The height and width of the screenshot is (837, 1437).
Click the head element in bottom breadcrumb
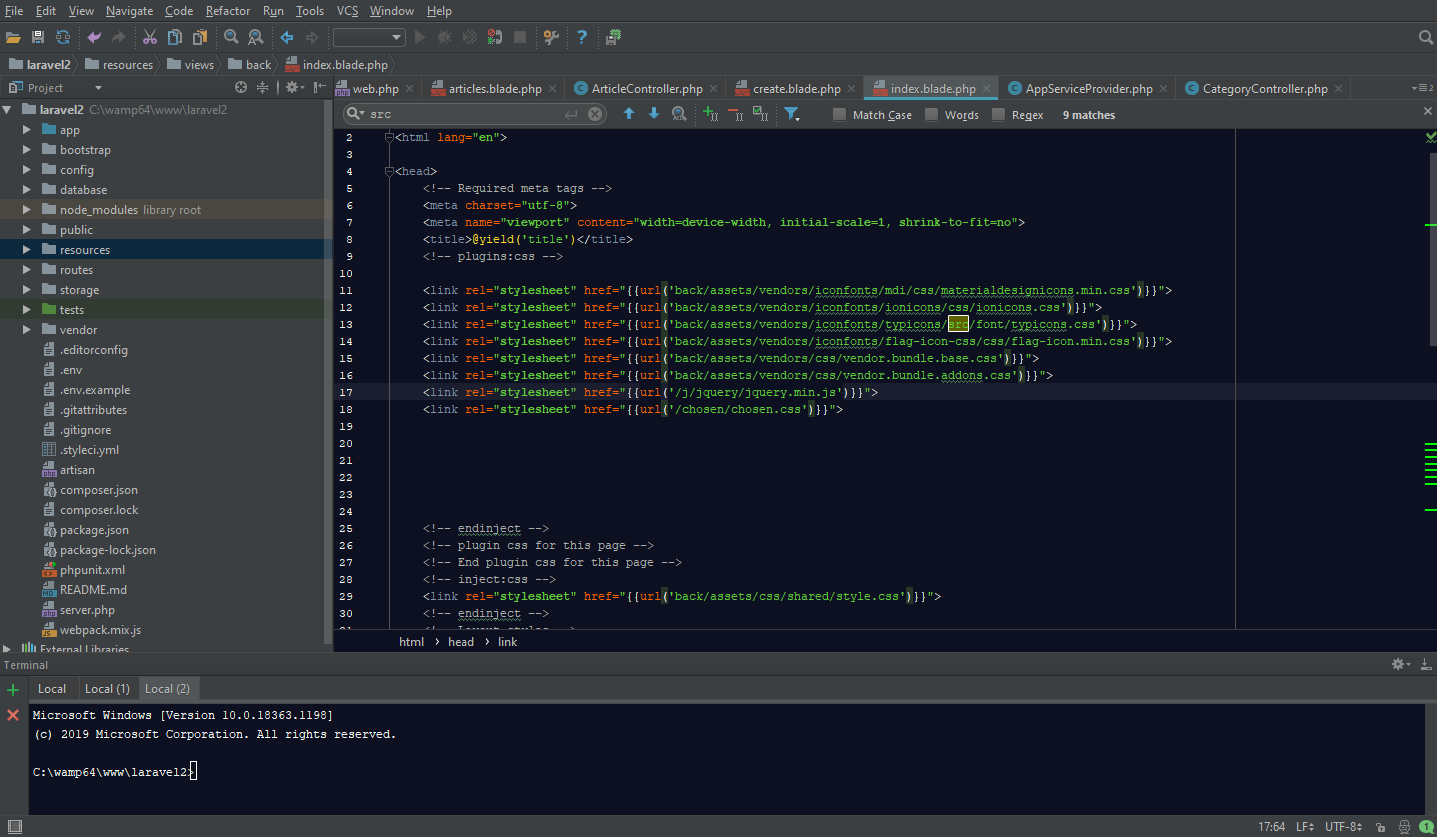pos(461,642)
